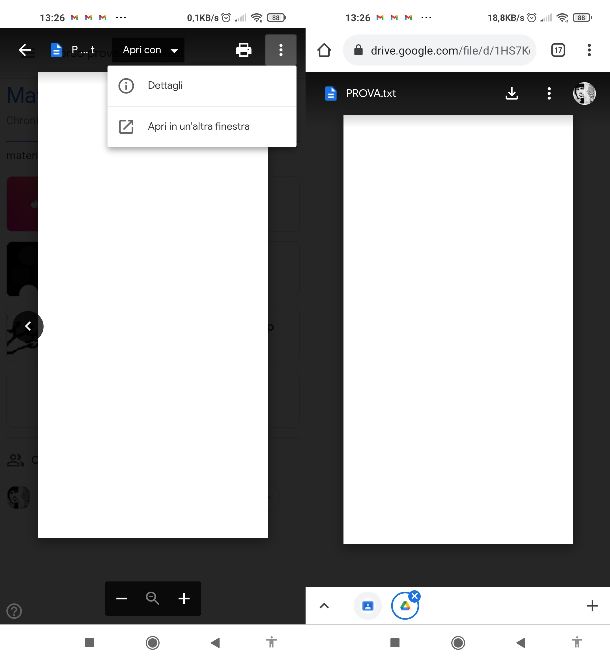Screen dimensions: 610x660
Task: Expand the tab strip with the up chevron
Action: pos(324,606)
